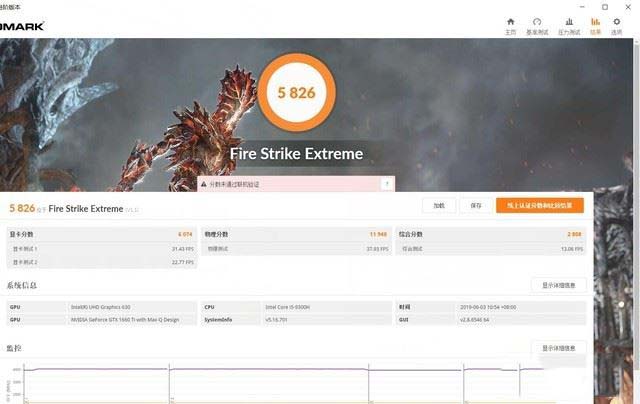Select the combined score (综合分数) row
640x404 pixels.
point(491,234)
